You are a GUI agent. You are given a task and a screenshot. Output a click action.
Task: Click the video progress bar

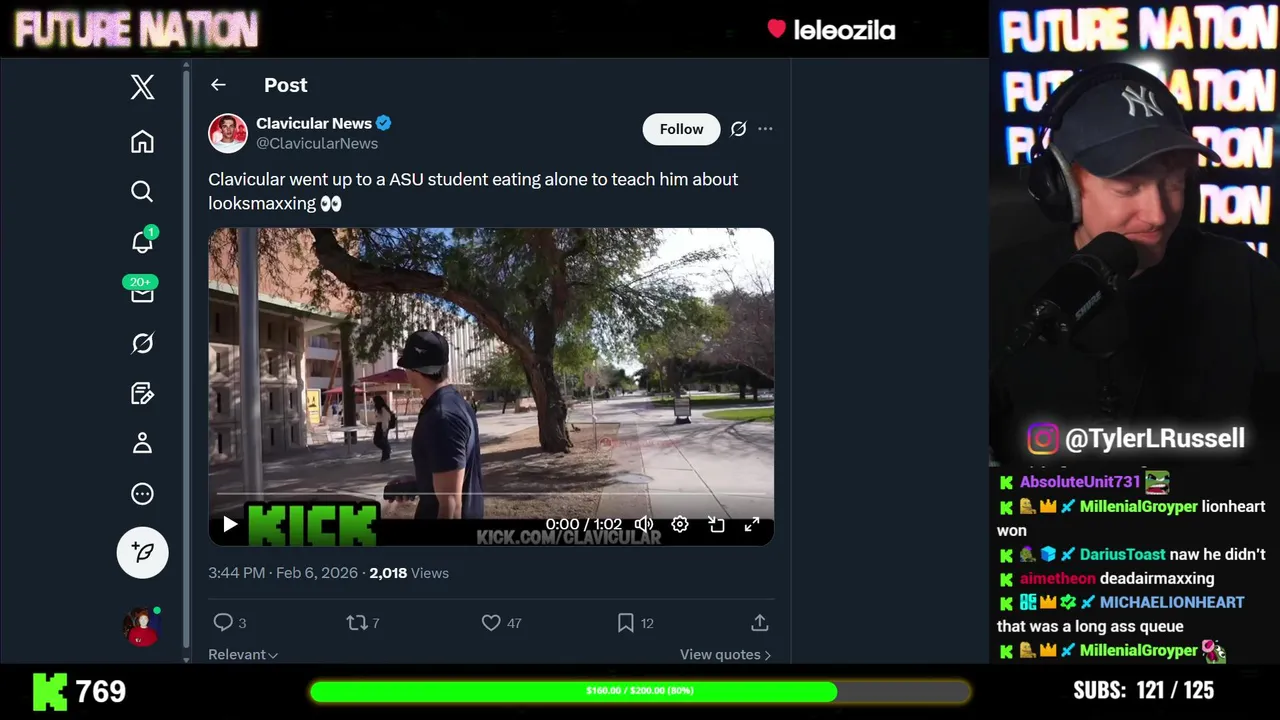(x=490, y=494)
